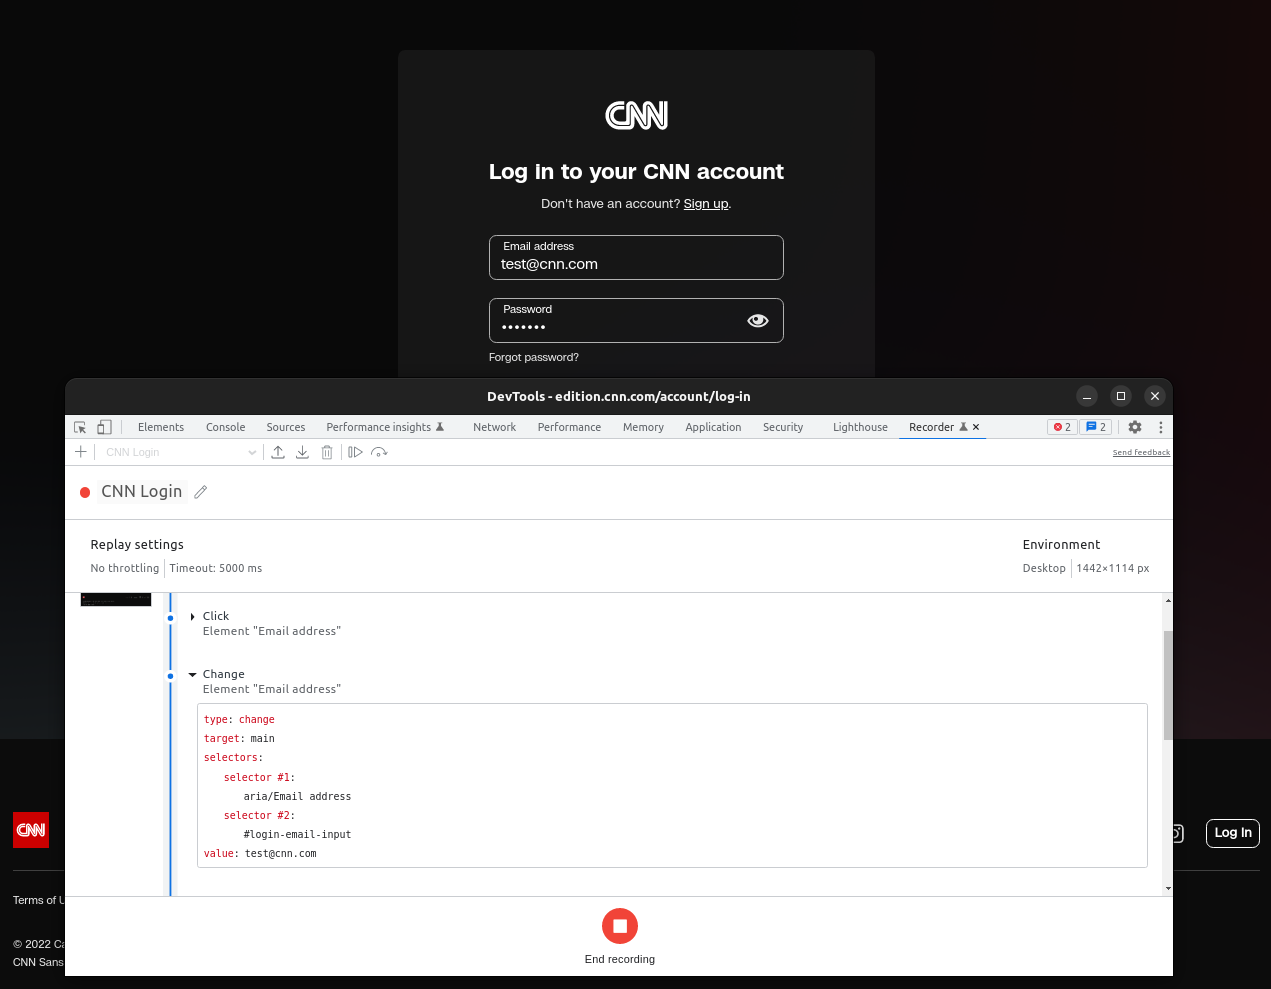Open the Performance tab
Screen dimensions: 1271x989
pos(570,427)
